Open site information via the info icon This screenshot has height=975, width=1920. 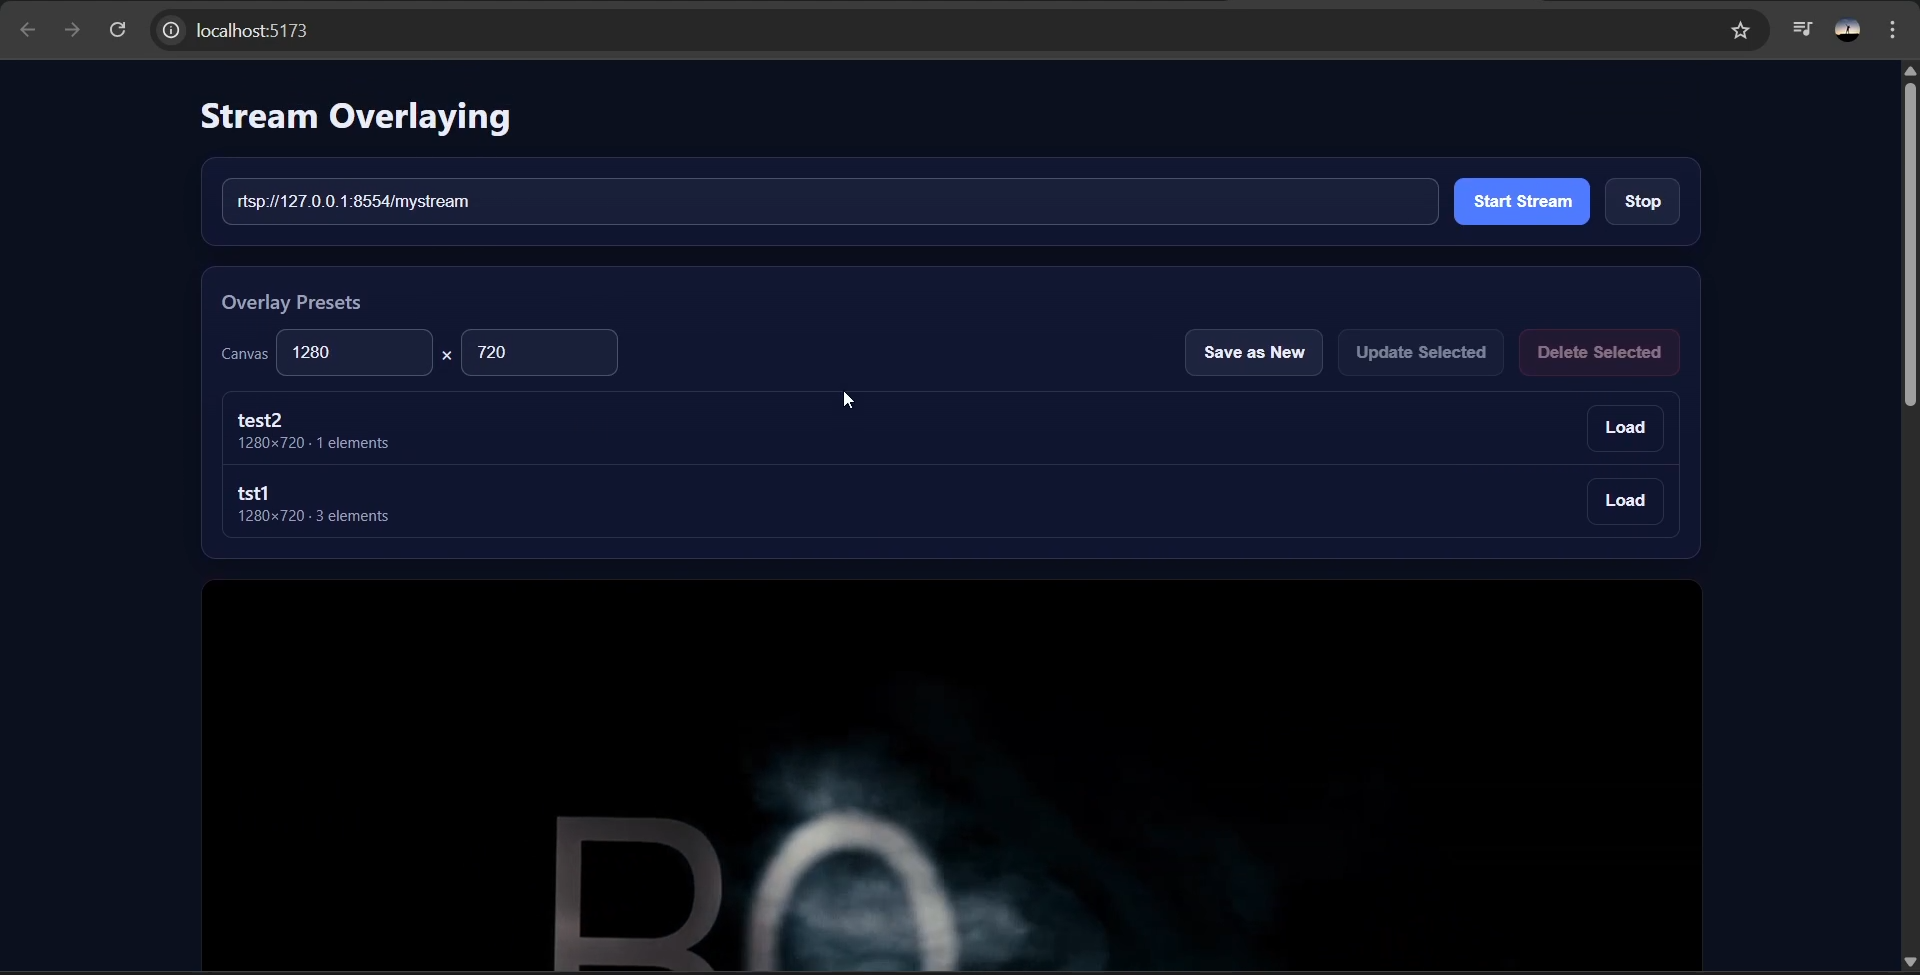[x=170, y=30]
